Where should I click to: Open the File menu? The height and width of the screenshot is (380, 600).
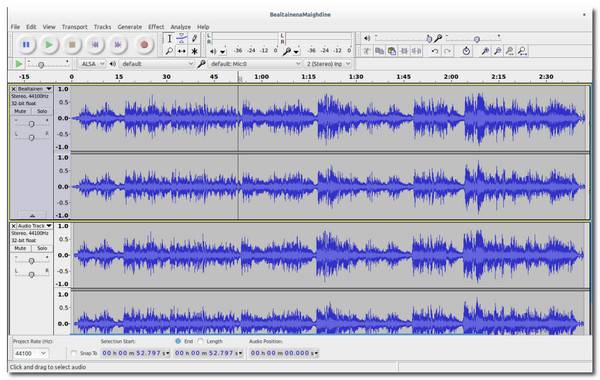pos(15,27)
